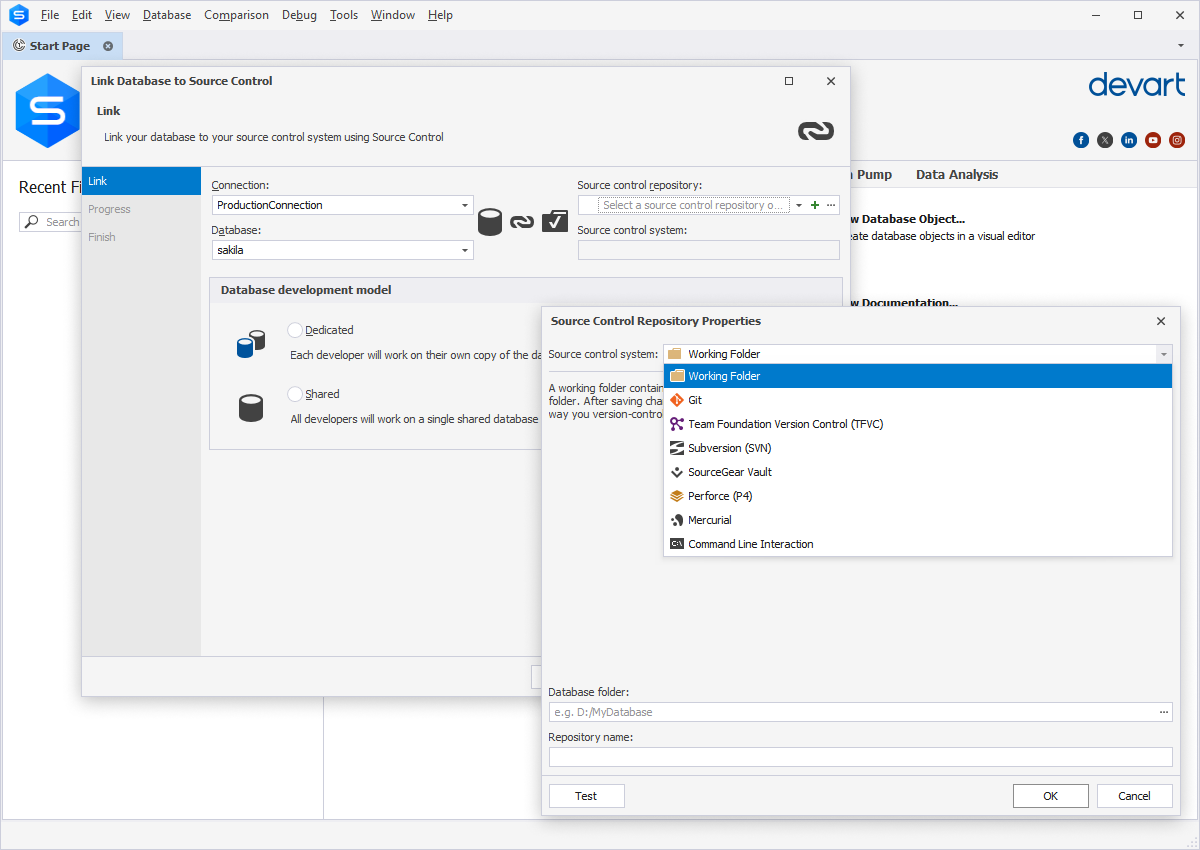This screenshot has width=1200, height=850.
Task: Pick Command Line Interaction option
Action: [x=750, y=544]
